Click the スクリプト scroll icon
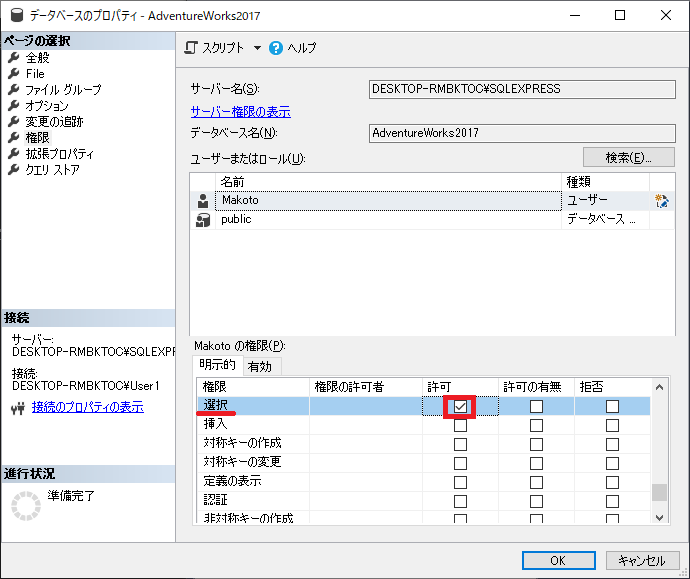This screenshot has width=690, height=579. (191, 48)
